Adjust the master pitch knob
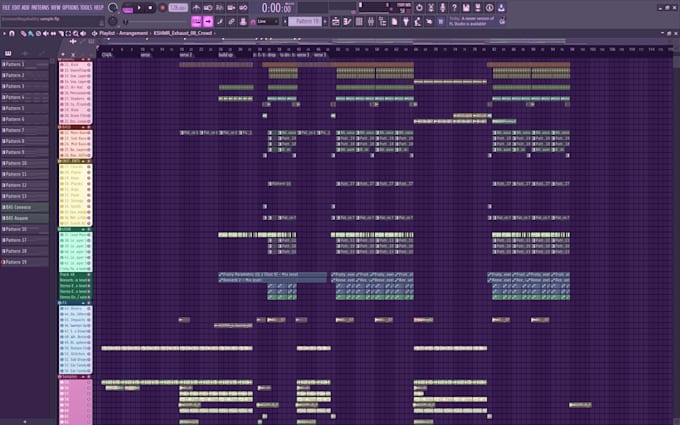Image resolution: width=680 pixels, height=425 pixels. 113,21
